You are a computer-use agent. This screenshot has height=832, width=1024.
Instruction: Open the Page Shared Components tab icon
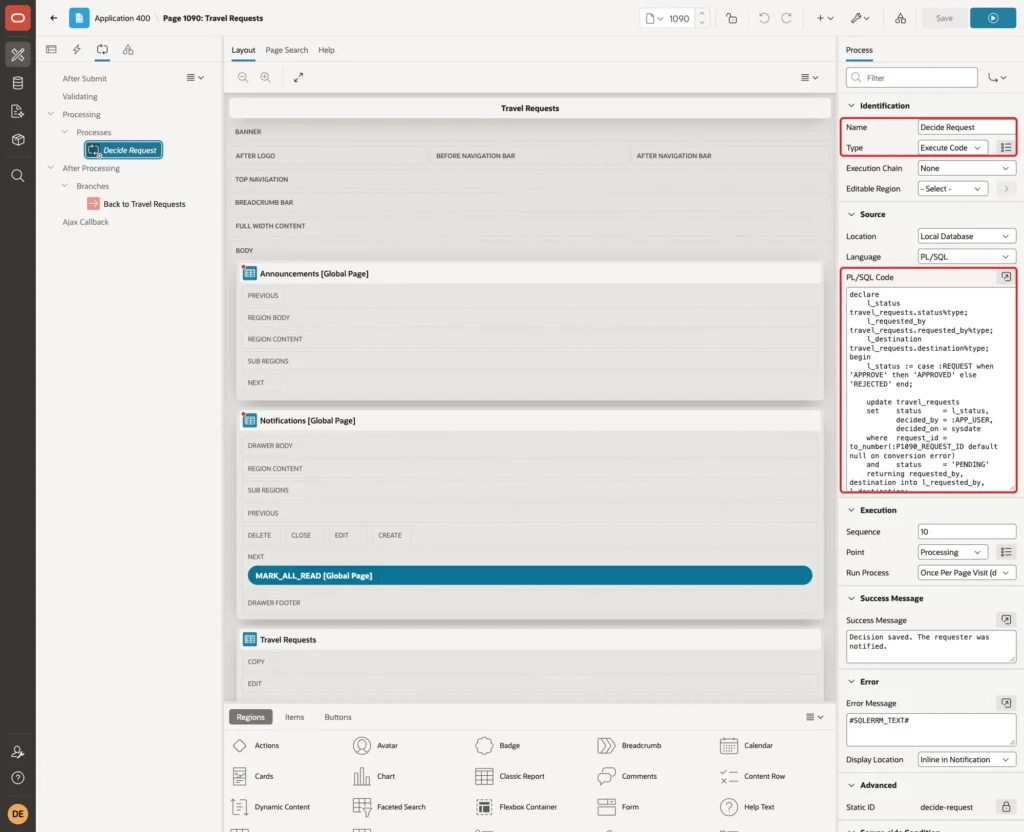click(128, 50)
